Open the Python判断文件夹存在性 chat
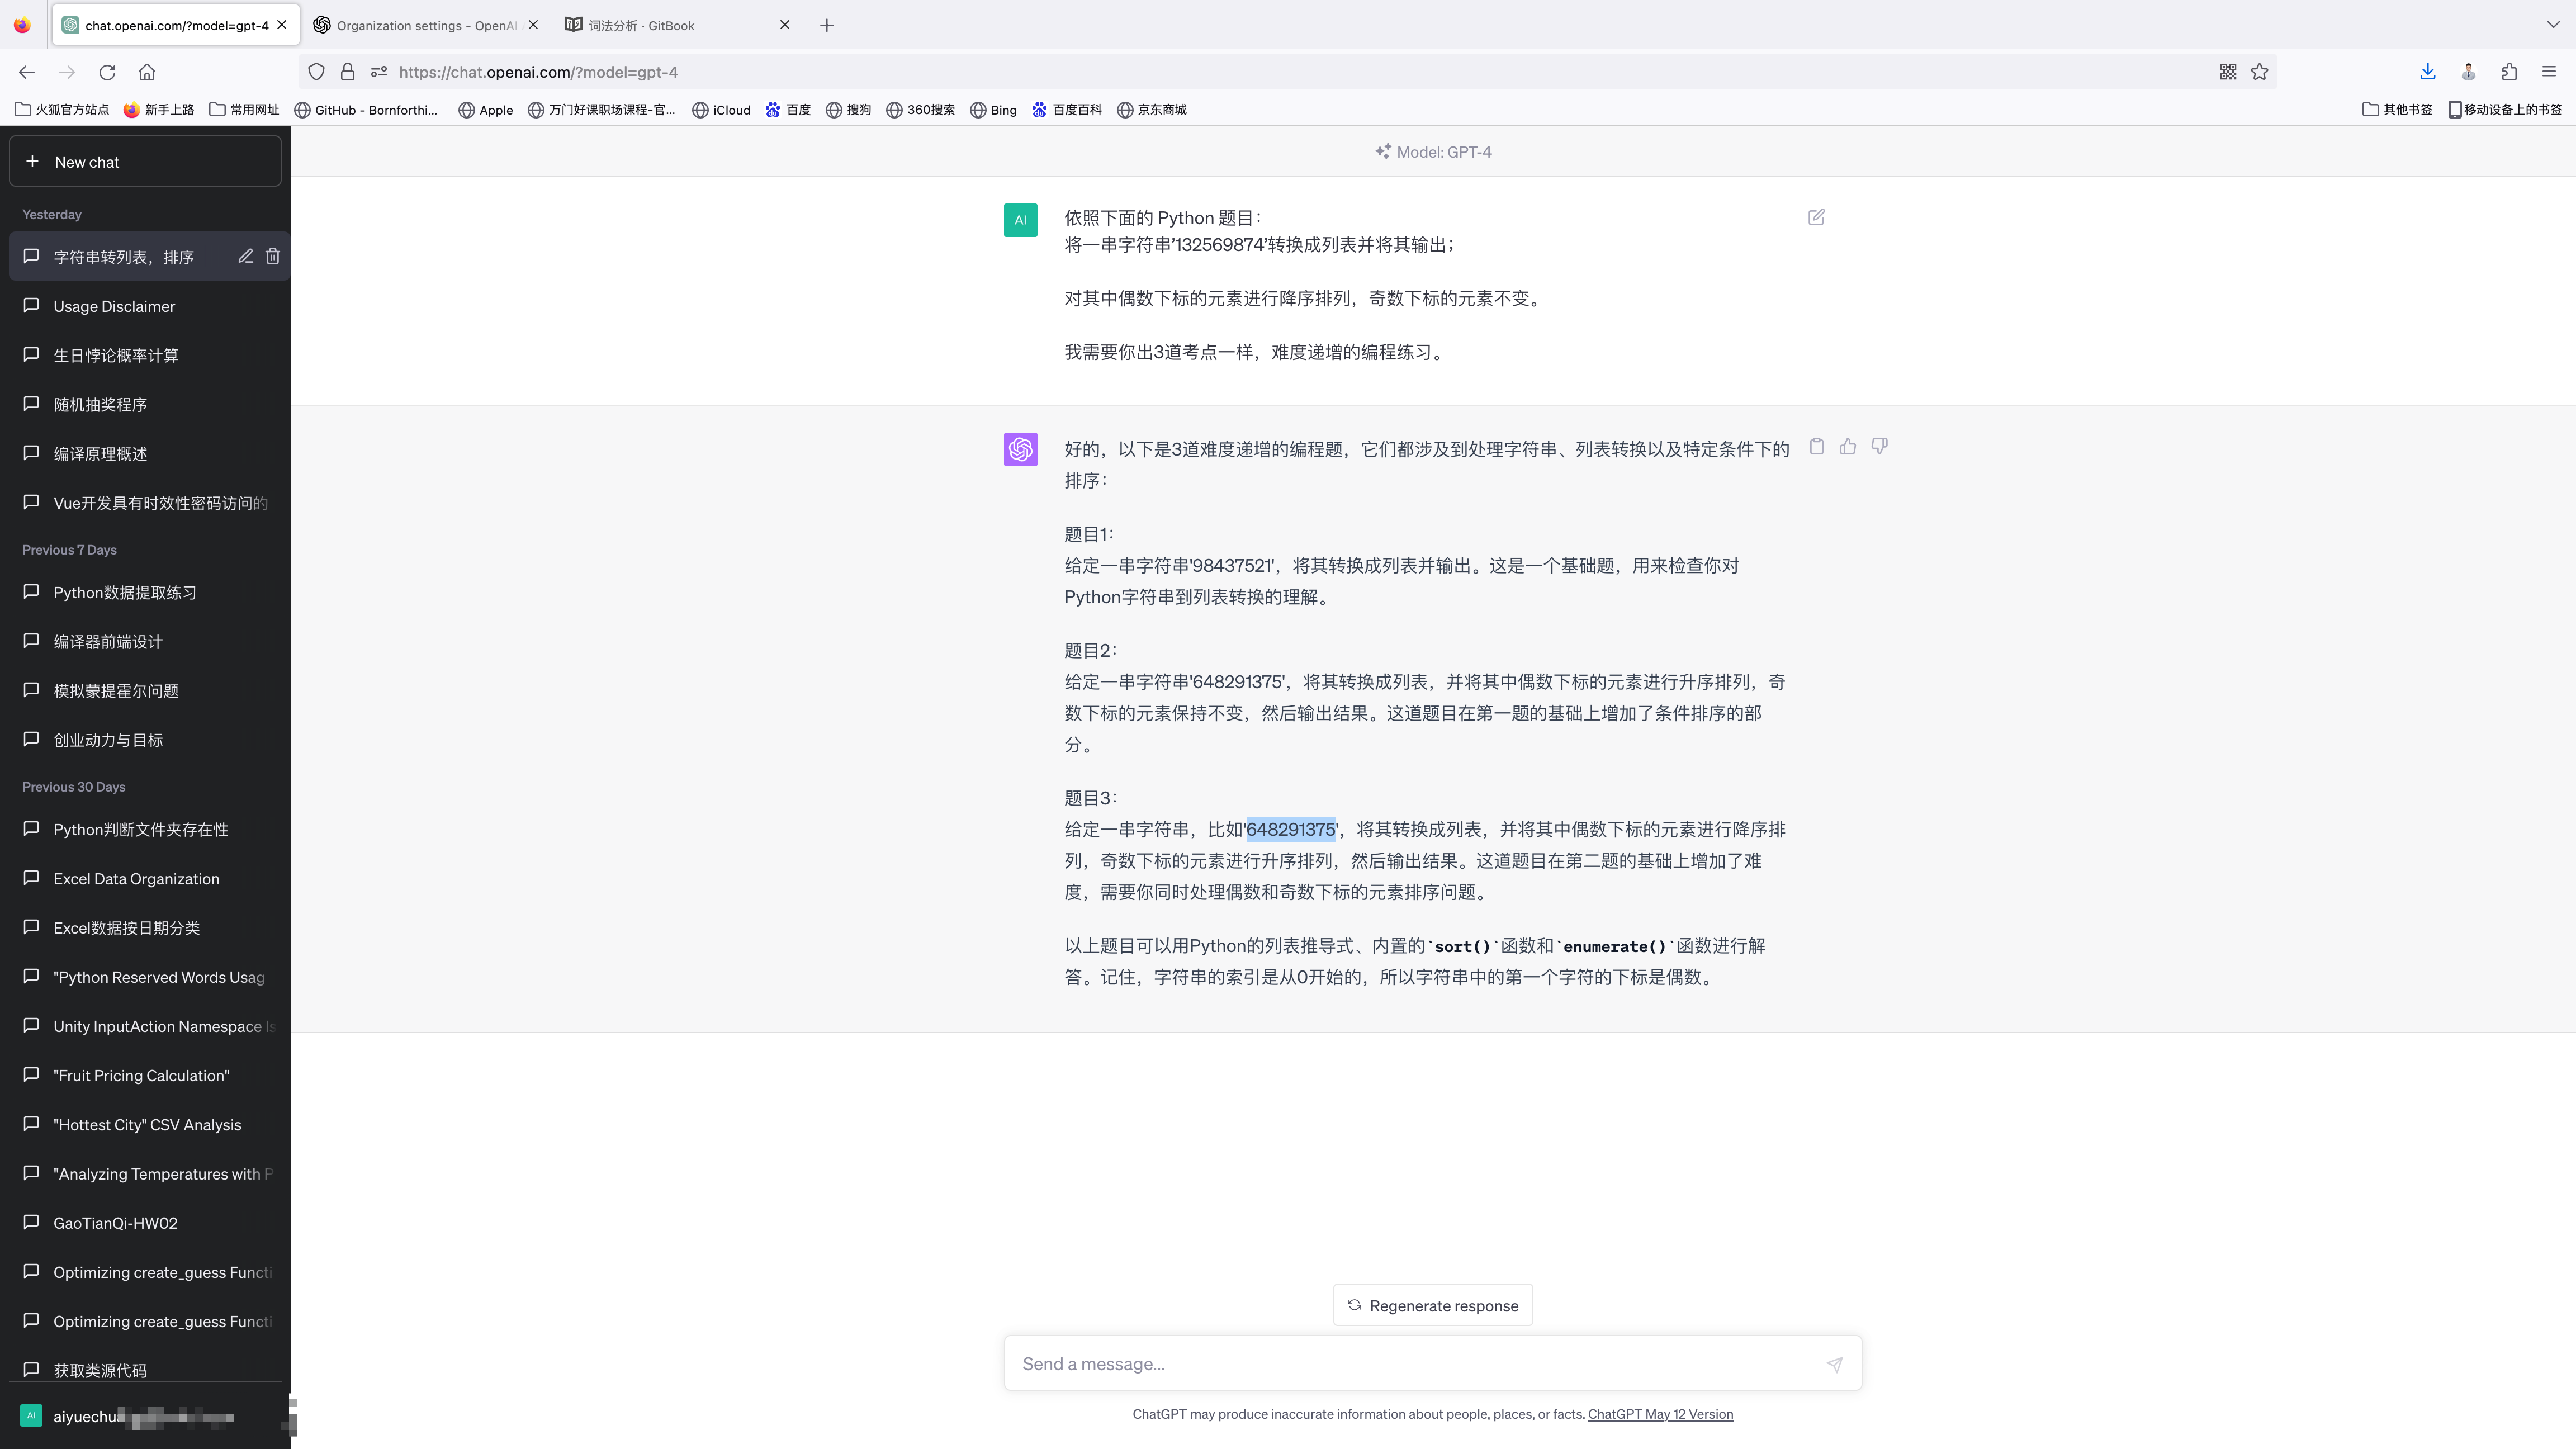 pos(145,829)
